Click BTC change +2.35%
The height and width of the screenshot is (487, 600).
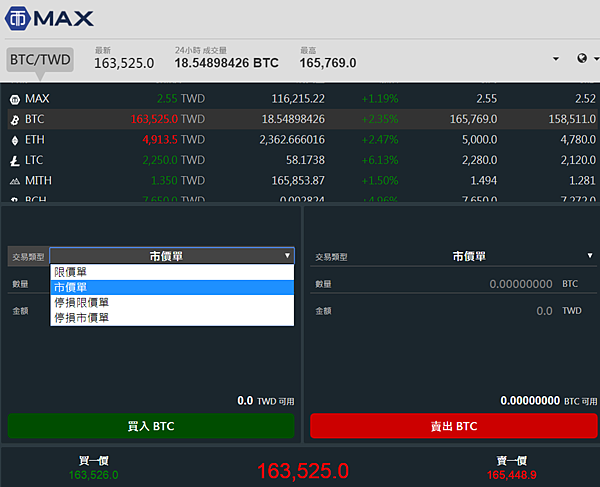click(x=380, y=119)
